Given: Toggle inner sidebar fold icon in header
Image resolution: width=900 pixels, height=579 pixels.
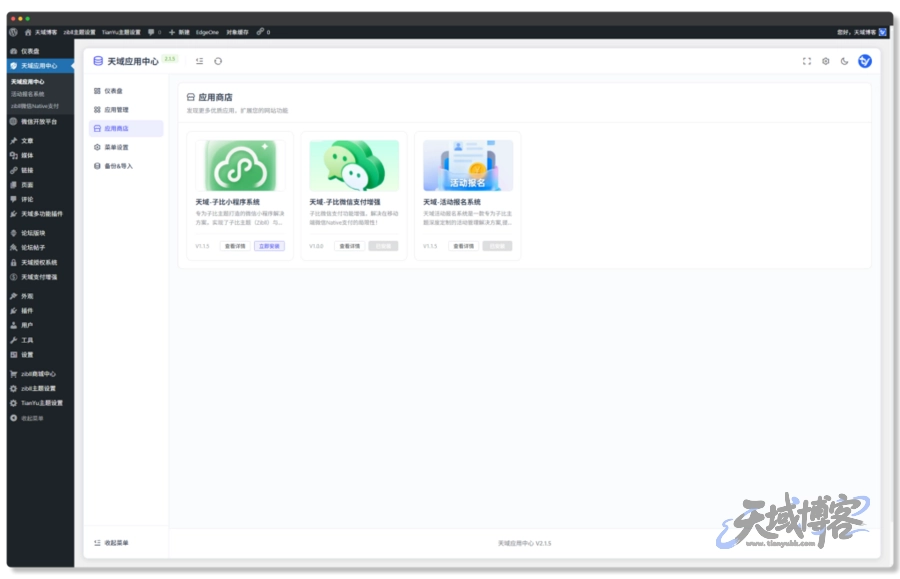Looking at the screenshot, I should 199,61.
